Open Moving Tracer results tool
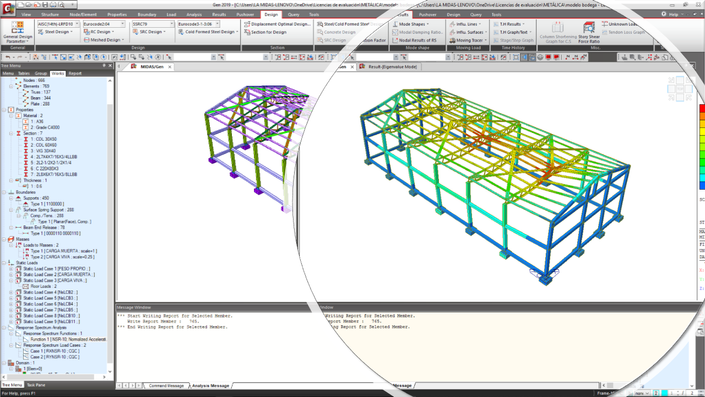 (469, 40)
